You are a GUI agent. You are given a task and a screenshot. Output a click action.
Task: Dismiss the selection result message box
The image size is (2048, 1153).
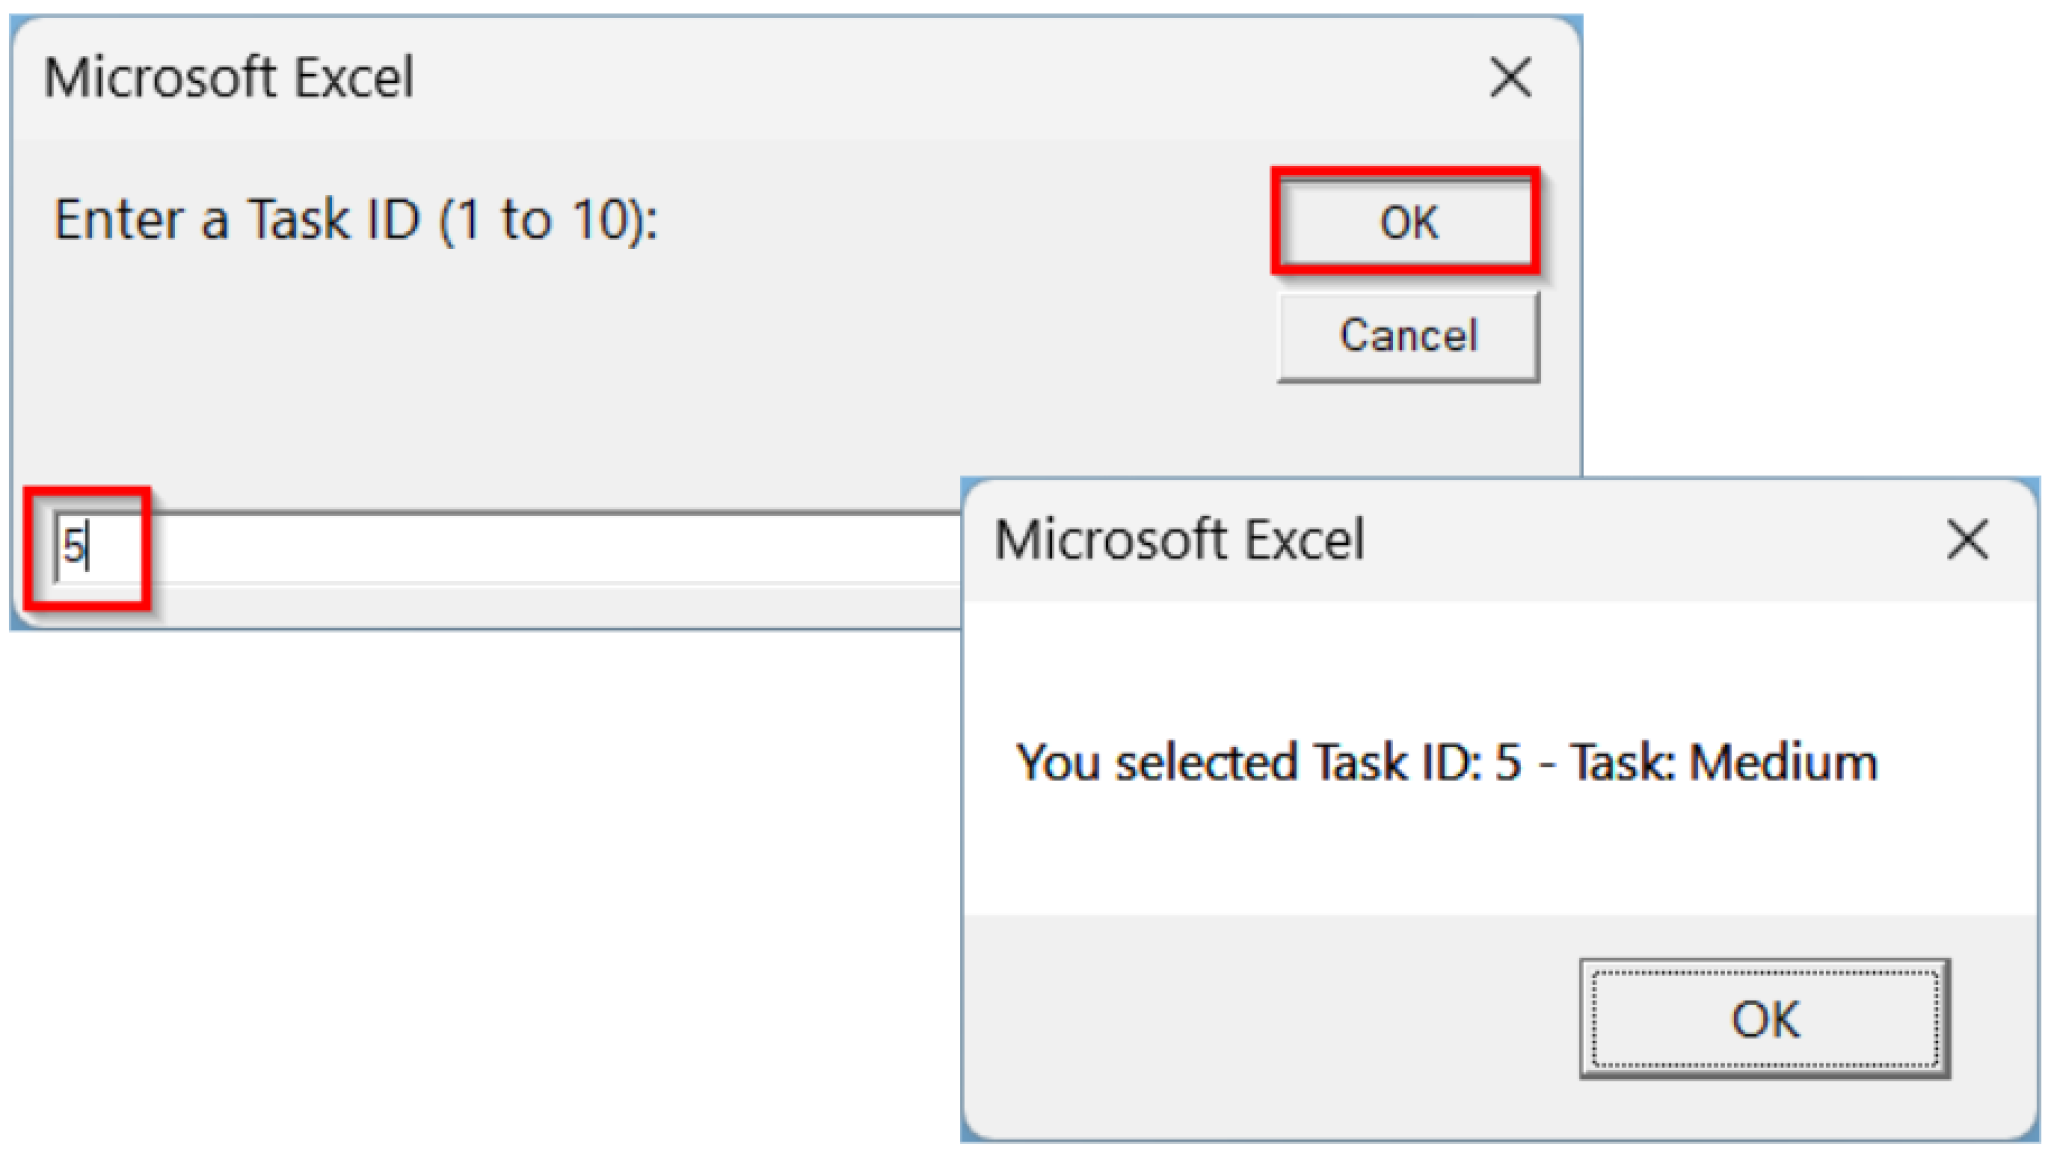tap(1762, 1018)
